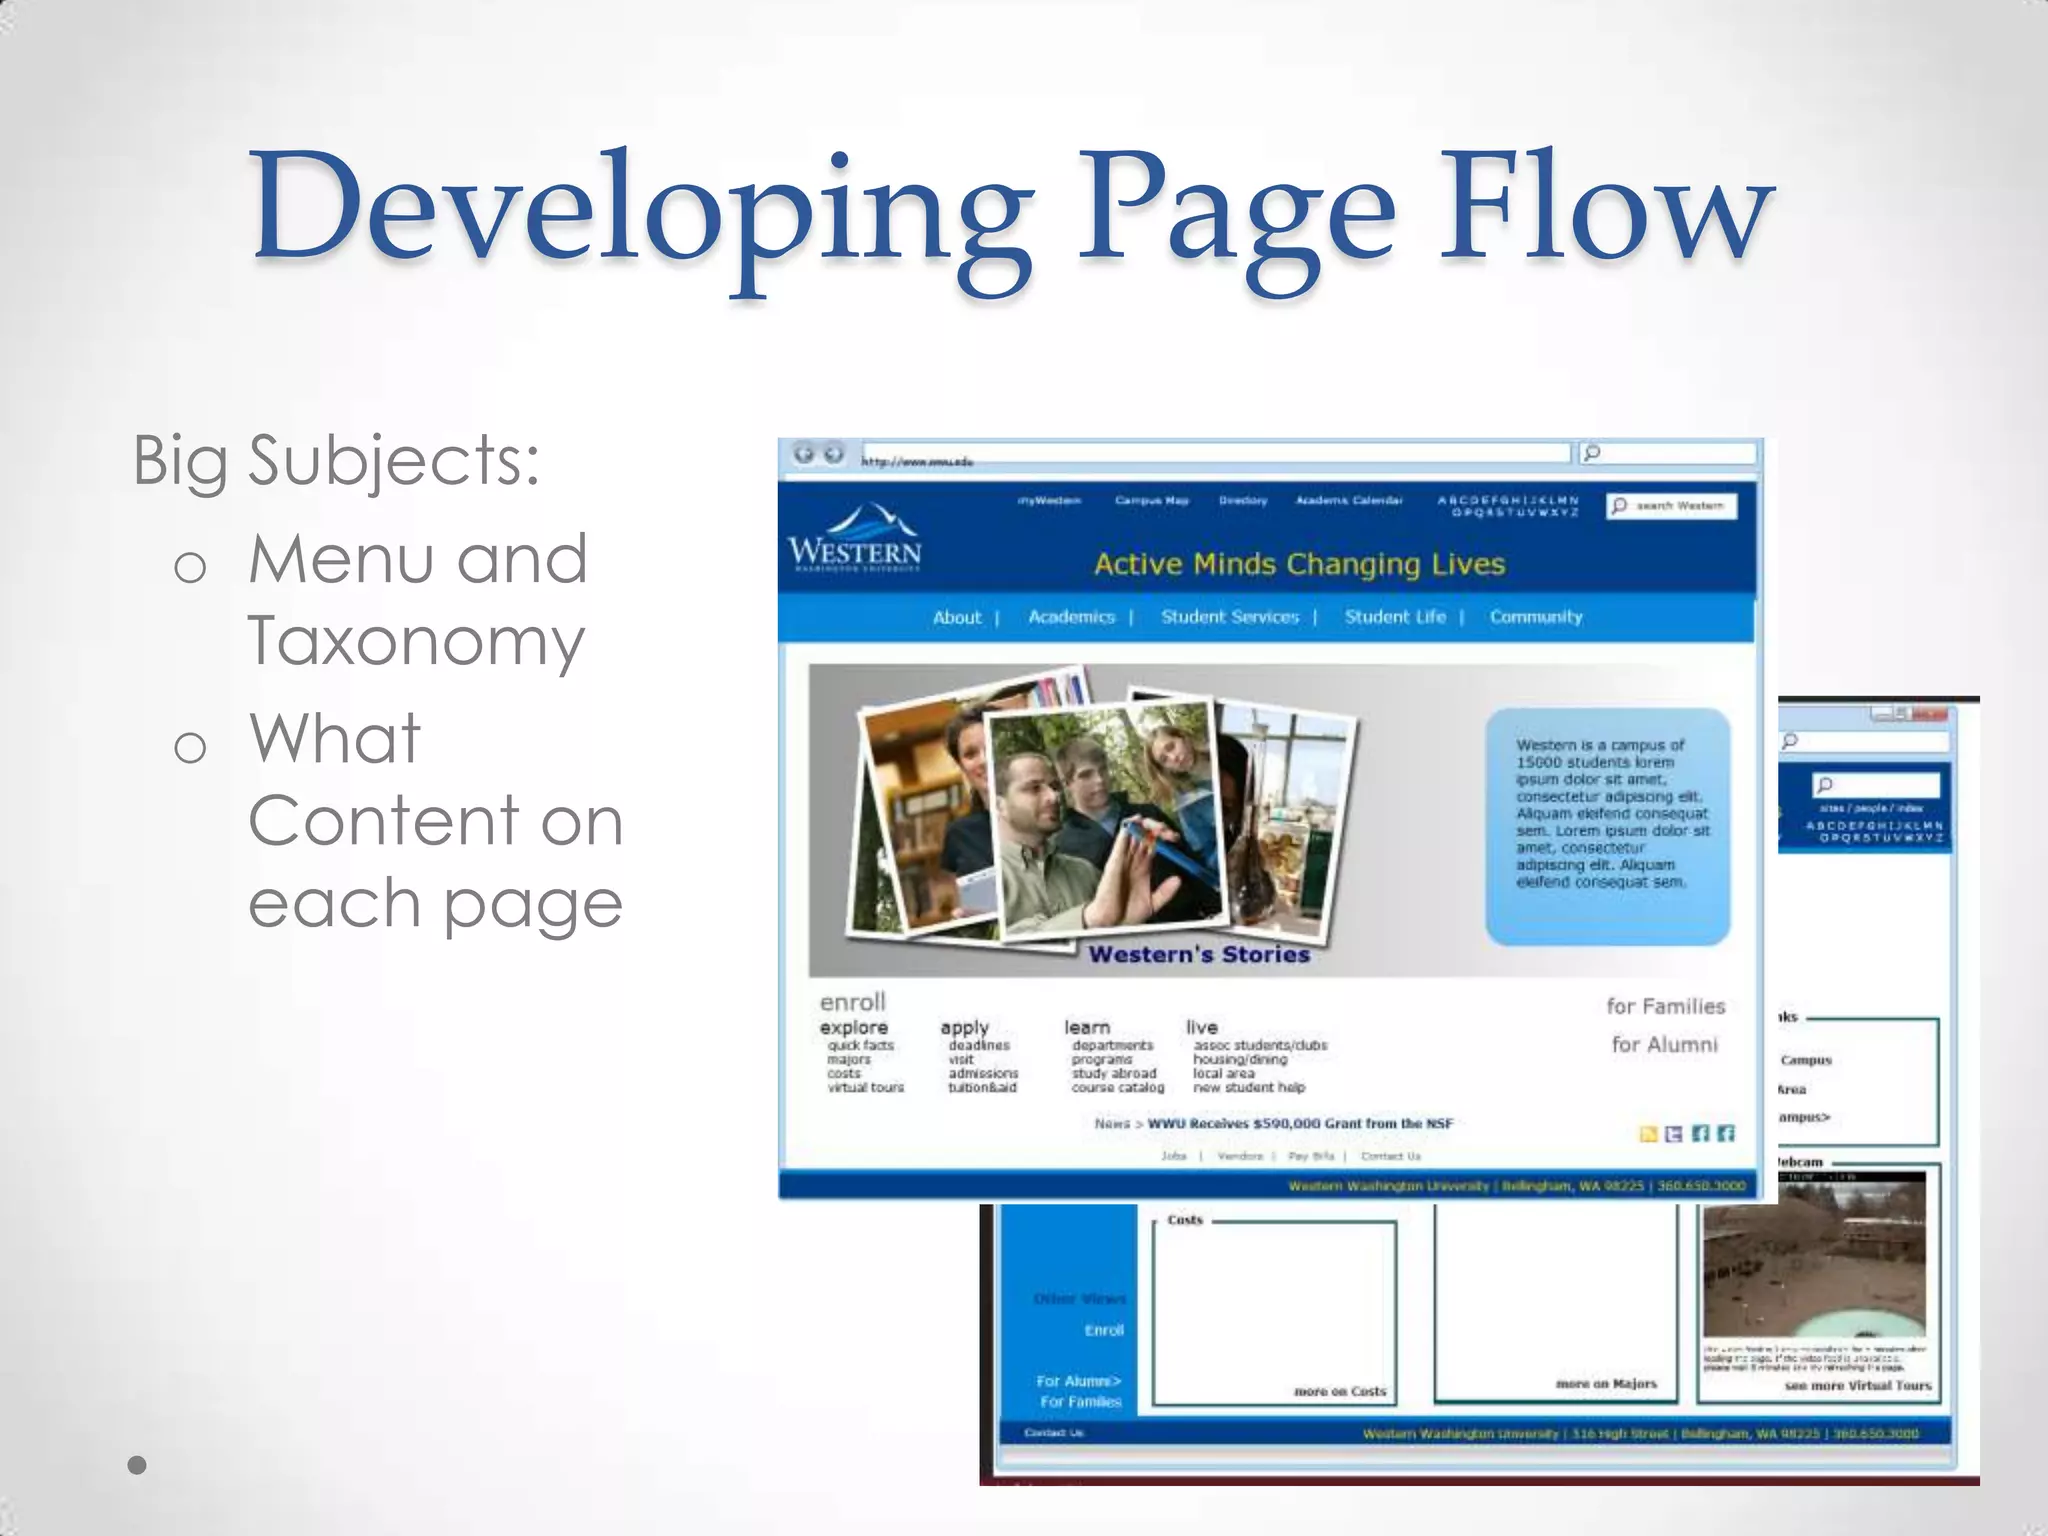Open virtual tours under explore
The height and width of the screenshot is (1536, 2048).
(866, 1087)
